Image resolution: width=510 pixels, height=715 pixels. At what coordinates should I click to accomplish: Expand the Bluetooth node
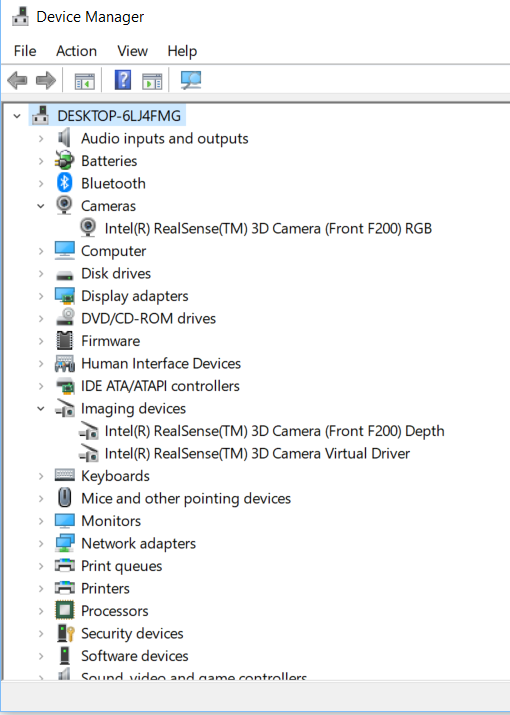point(41,183)
